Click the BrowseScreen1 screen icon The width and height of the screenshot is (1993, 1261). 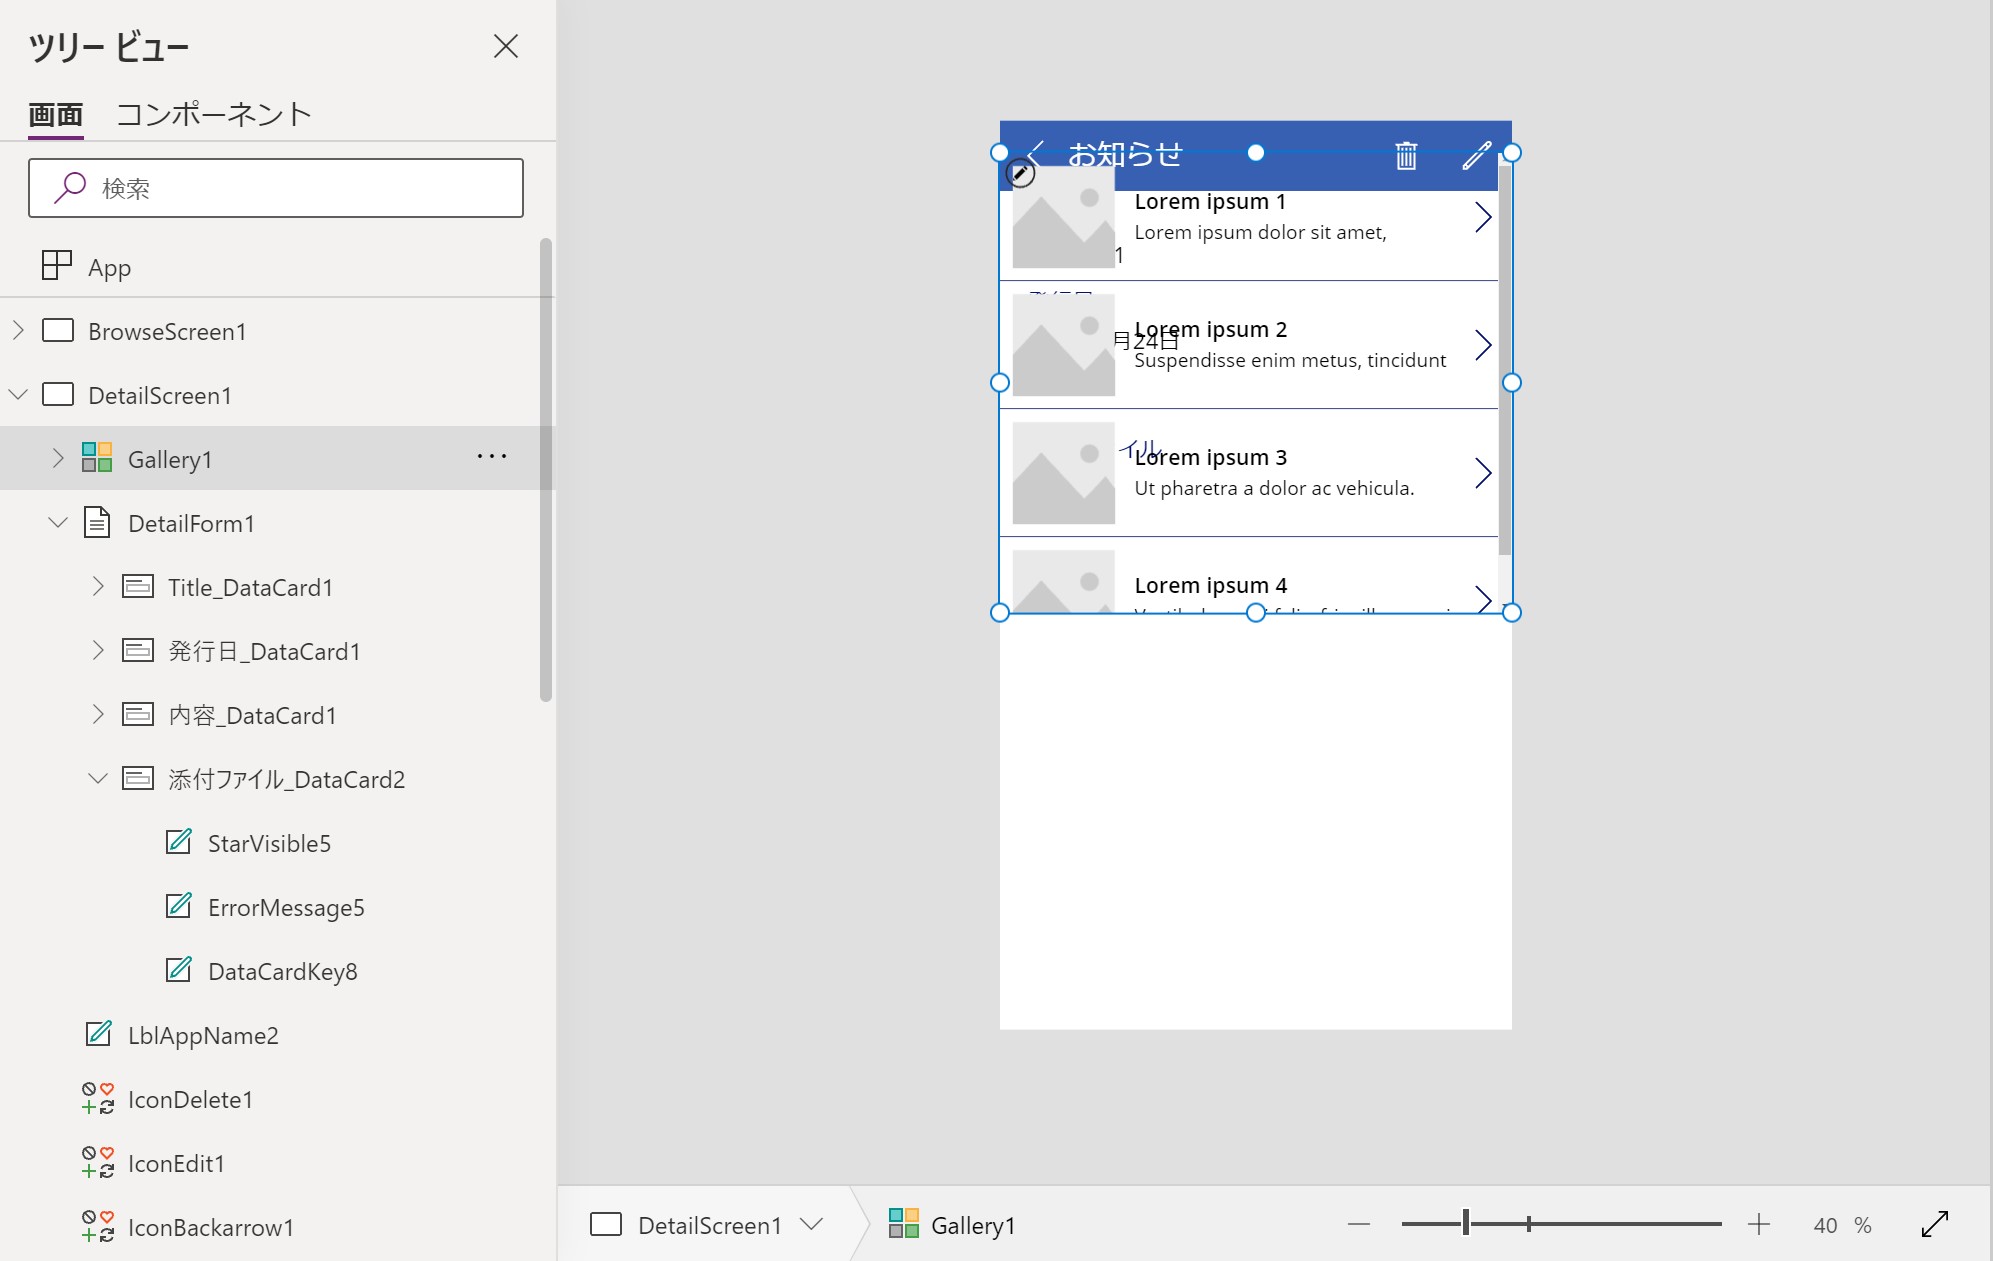[58, 330]
